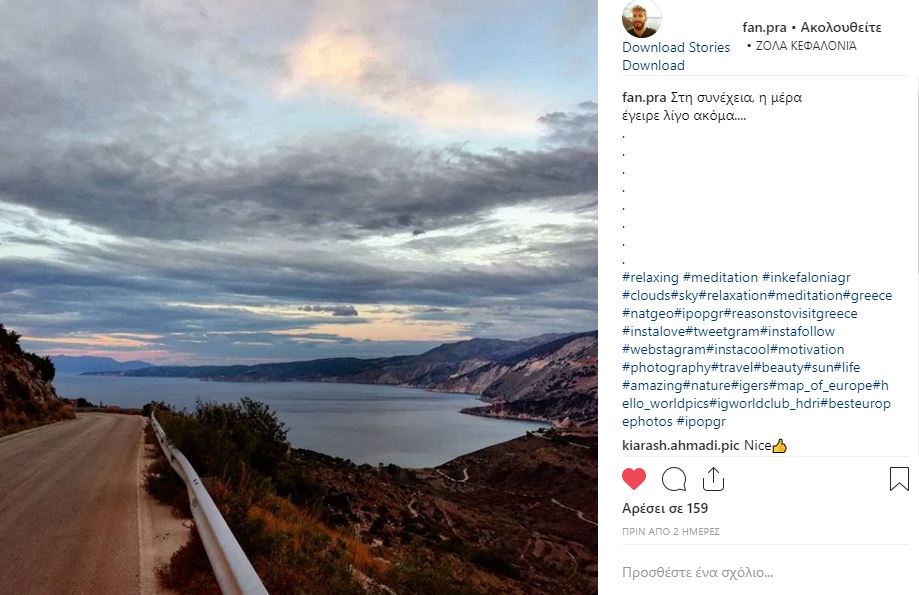The image size is (919, 595).
Task: Open comments with the speech bubble icon
Action: tap(674, 479)
